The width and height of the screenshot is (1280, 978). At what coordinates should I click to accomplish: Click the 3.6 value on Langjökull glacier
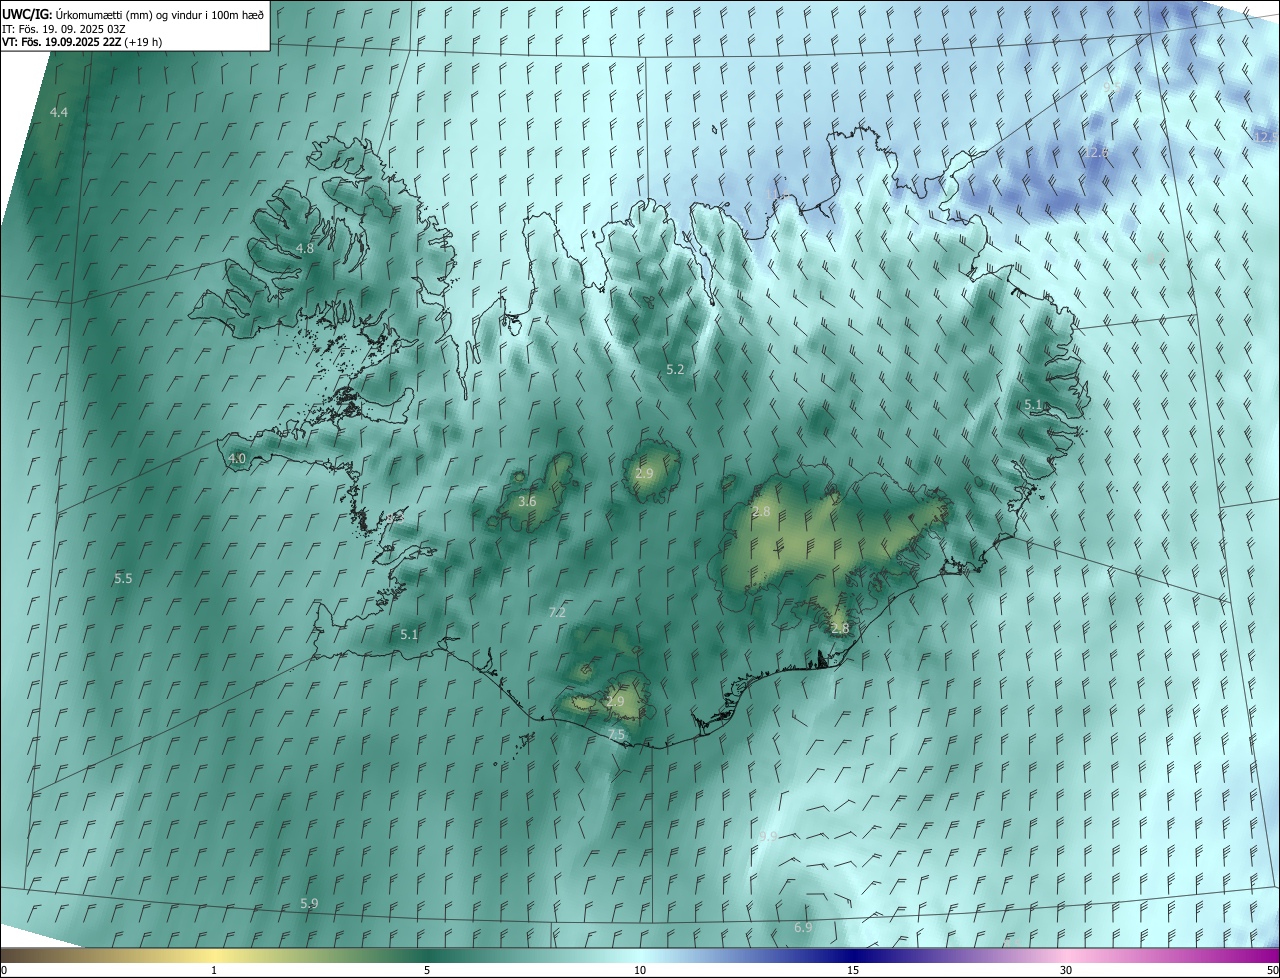point(528,501)
